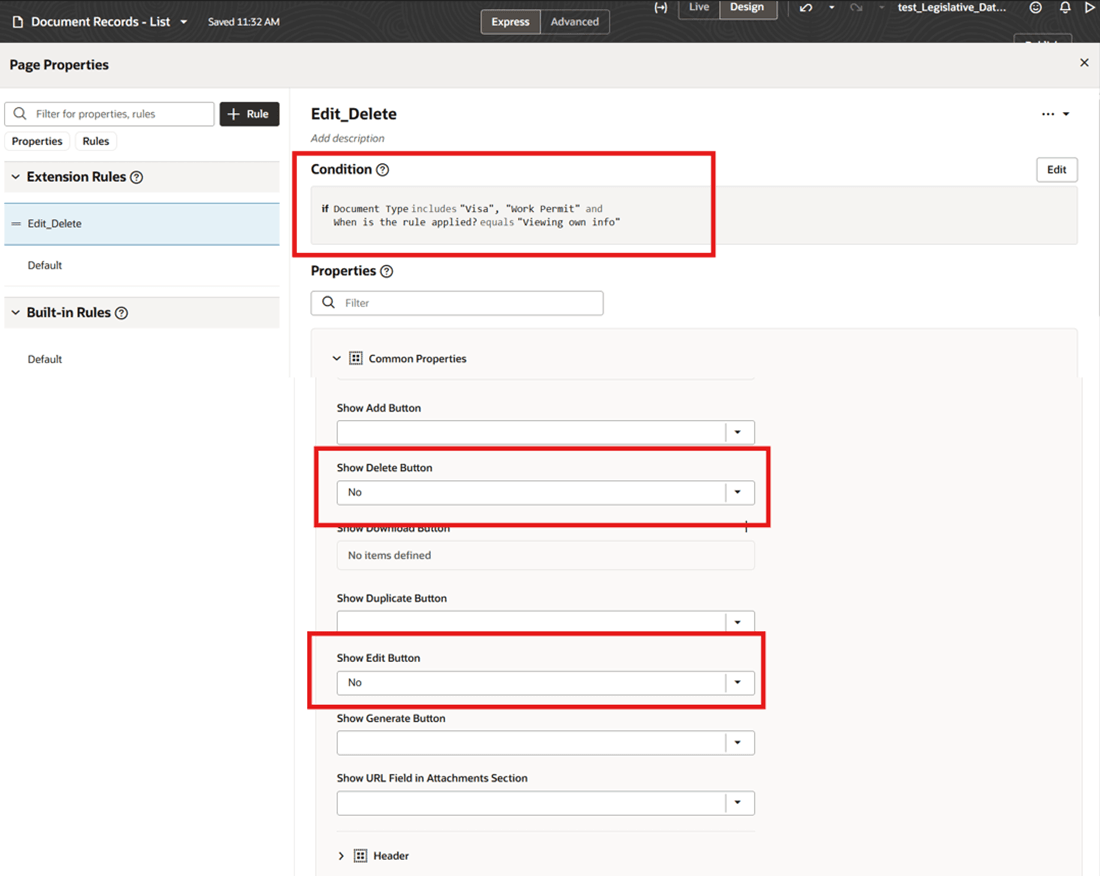
Task: Click the smiley feedback icon
Action: point(1035,8)
